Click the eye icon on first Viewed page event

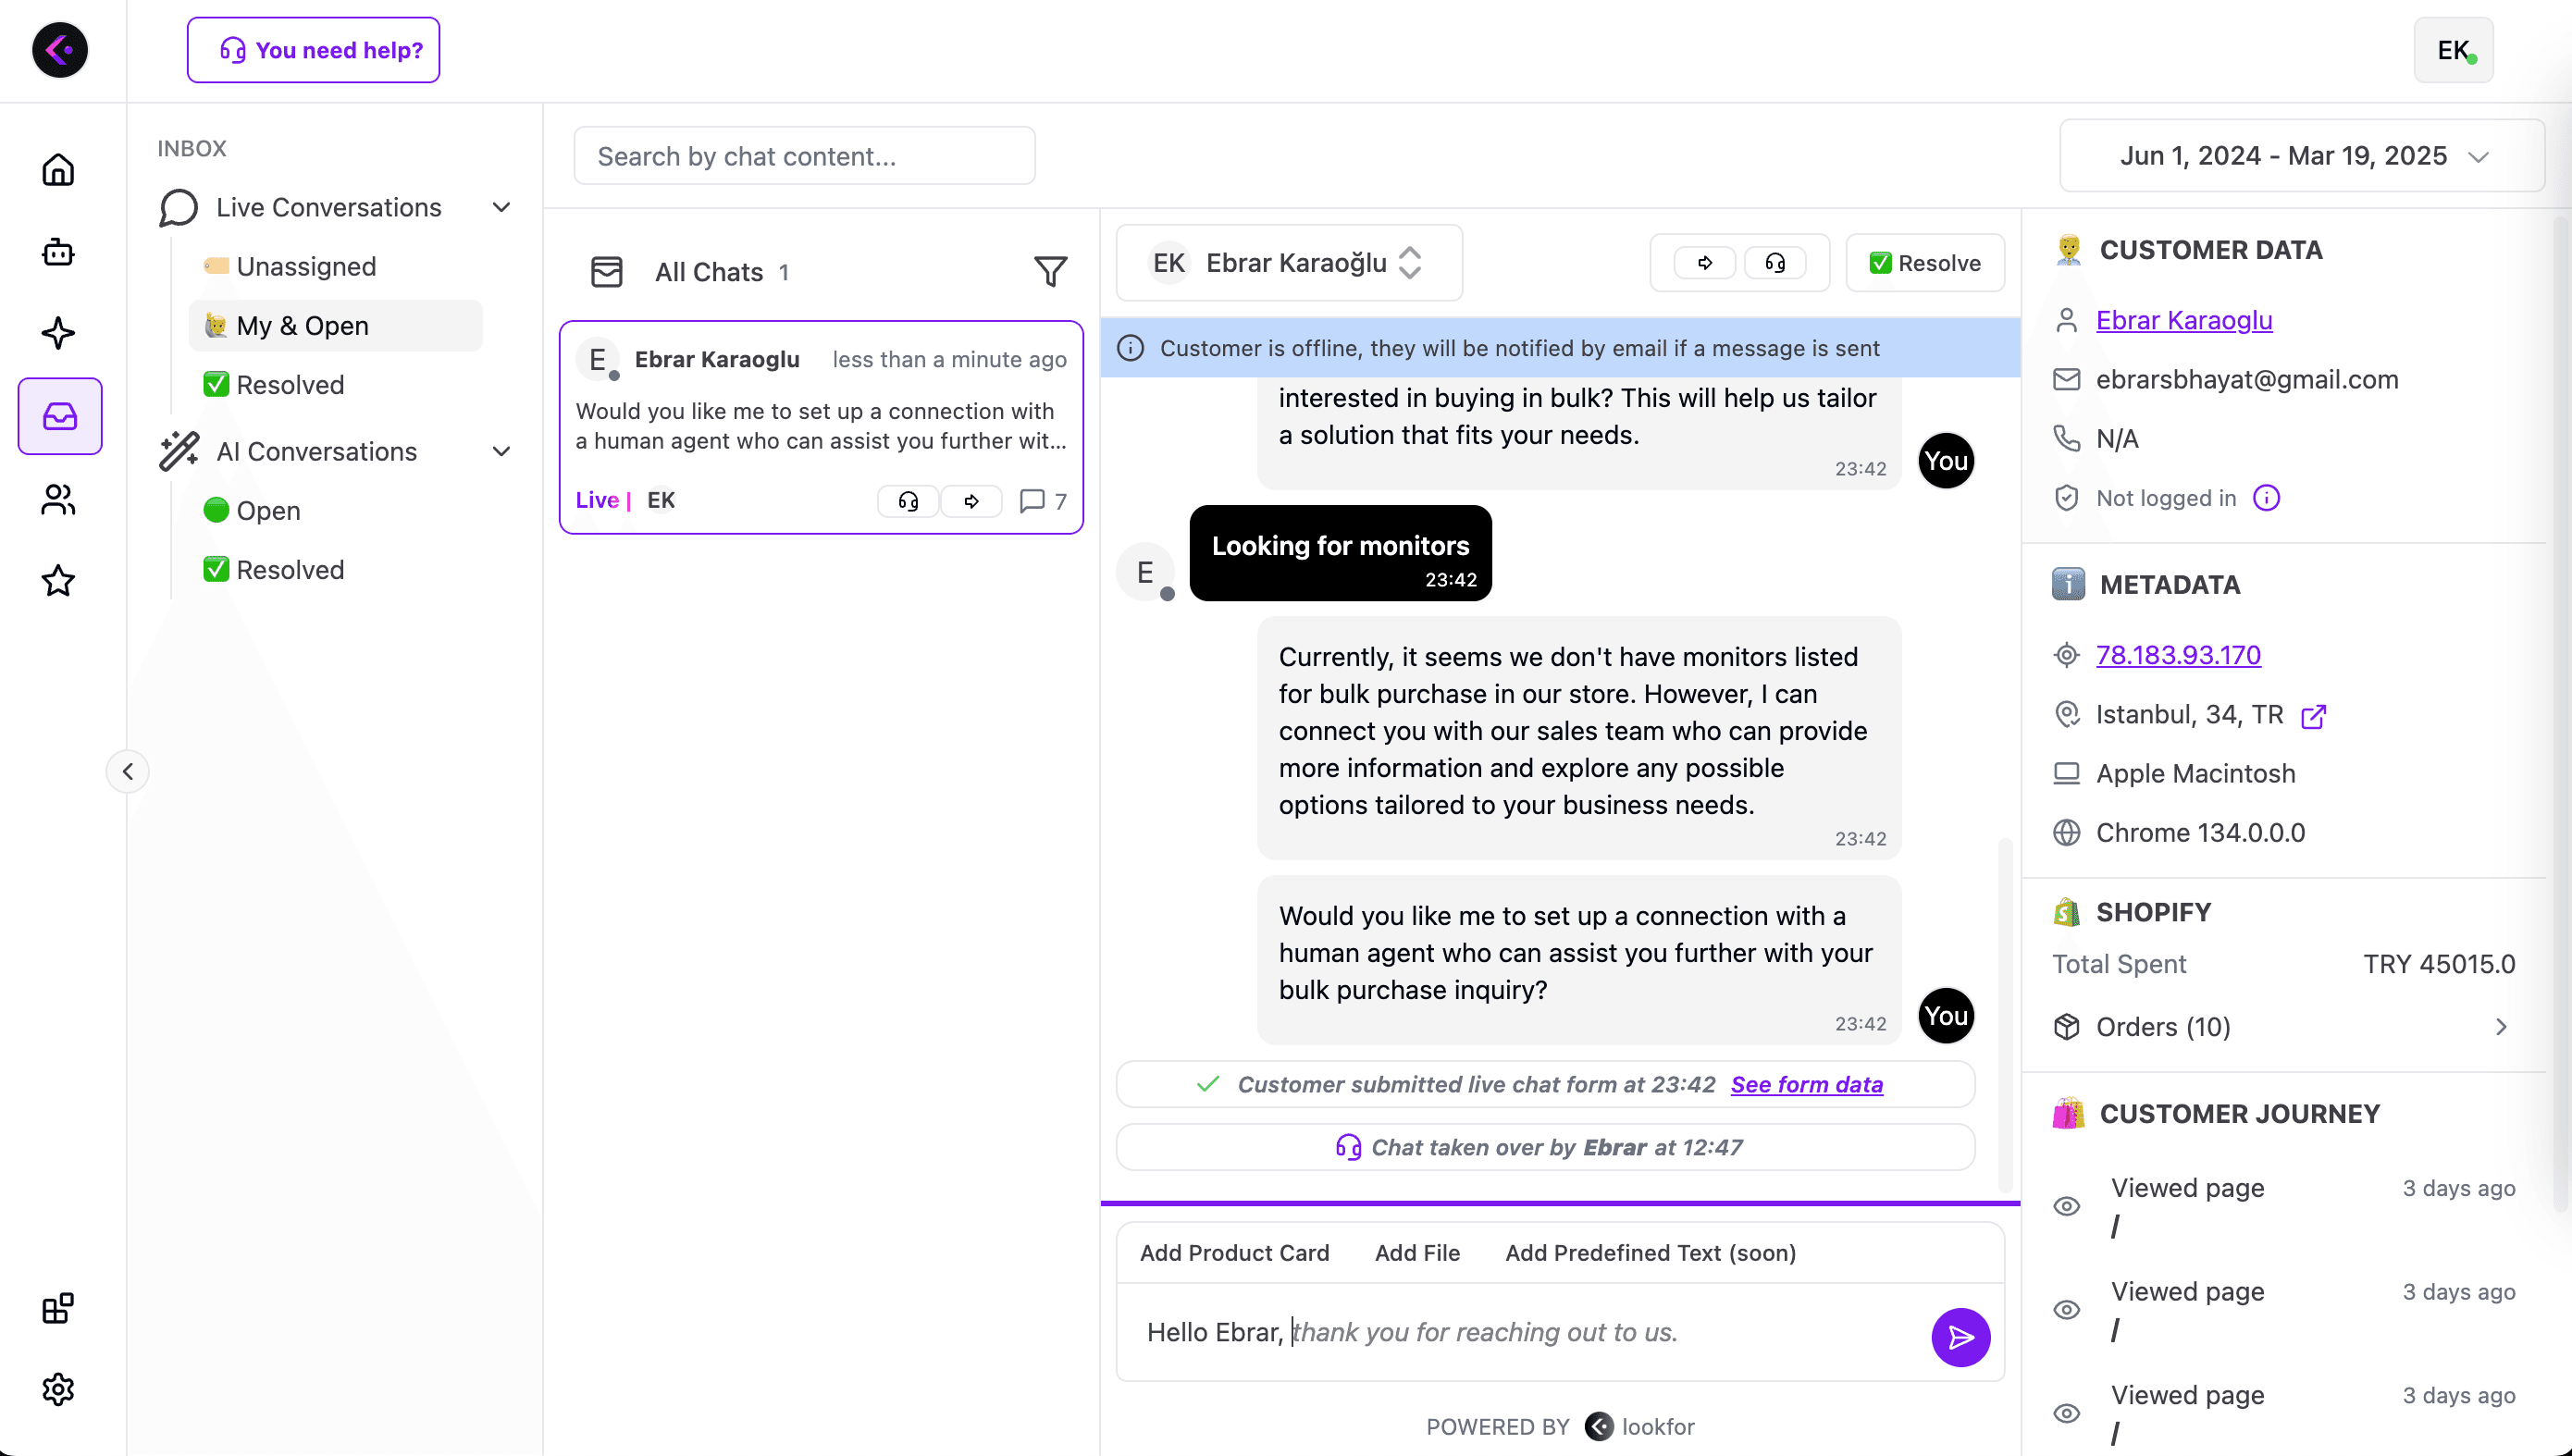click(x=2068, y=1206)
